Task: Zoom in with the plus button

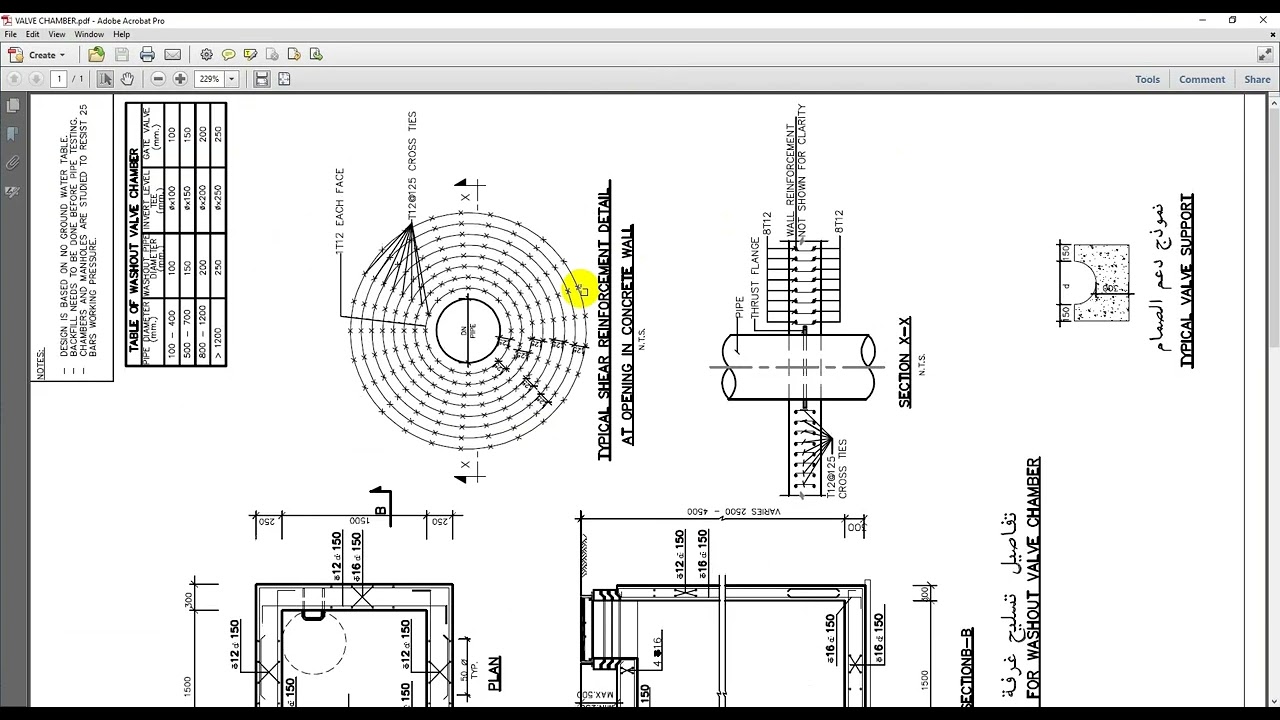Action: (x=180, y=79)
